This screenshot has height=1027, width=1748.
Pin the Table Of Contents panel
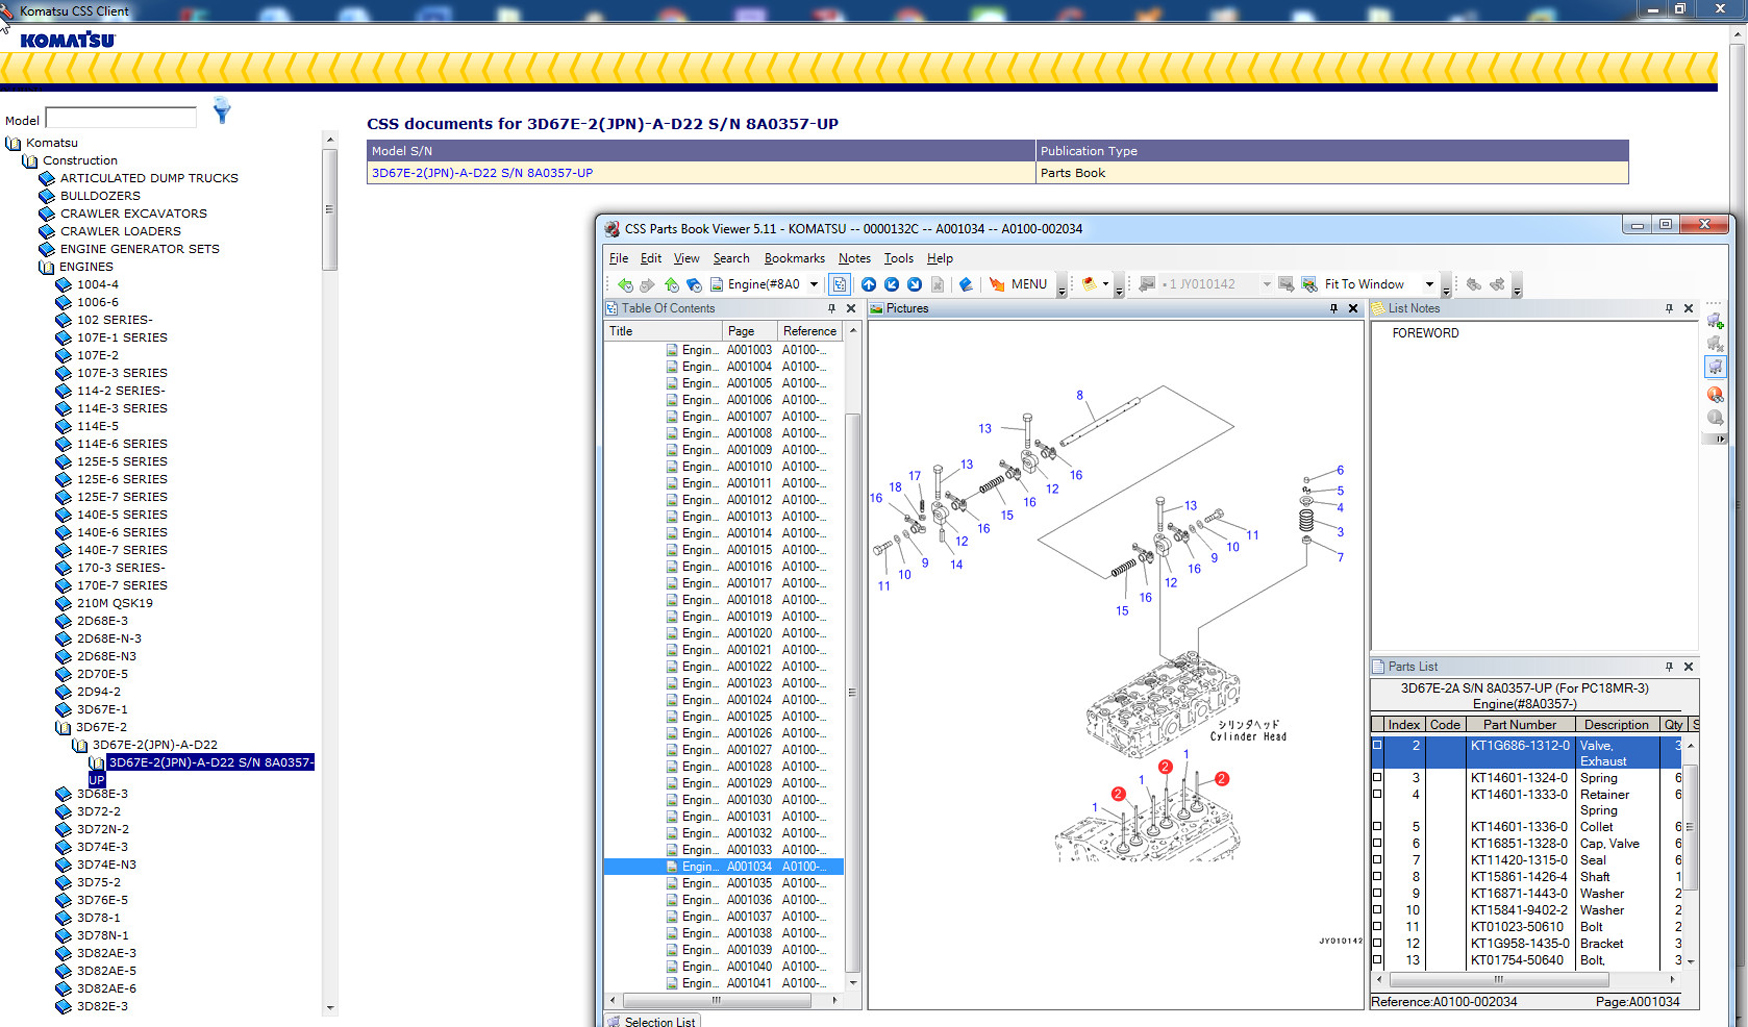(x=831, y=309)
